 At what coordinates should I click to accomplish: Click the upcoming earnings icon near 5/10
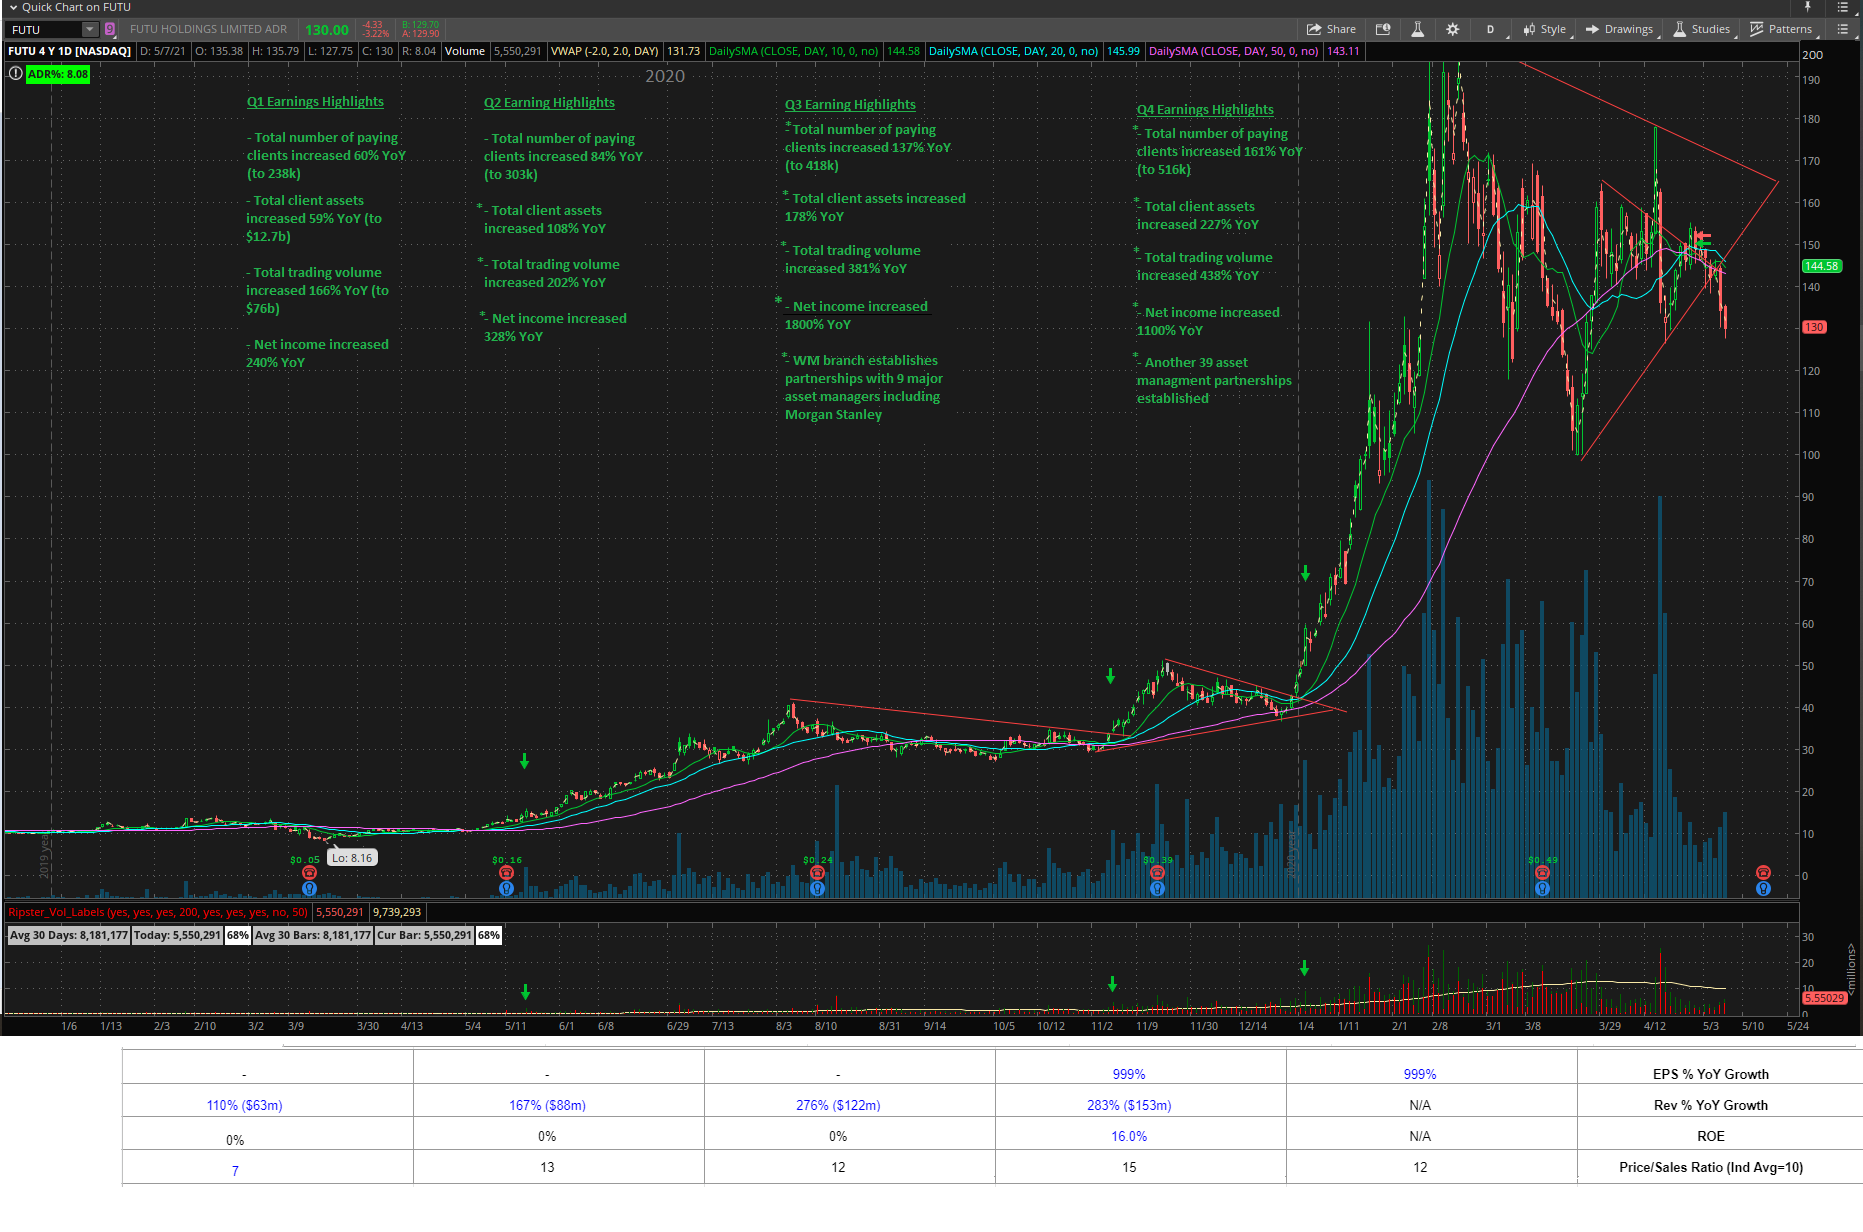click(1763, 873)
